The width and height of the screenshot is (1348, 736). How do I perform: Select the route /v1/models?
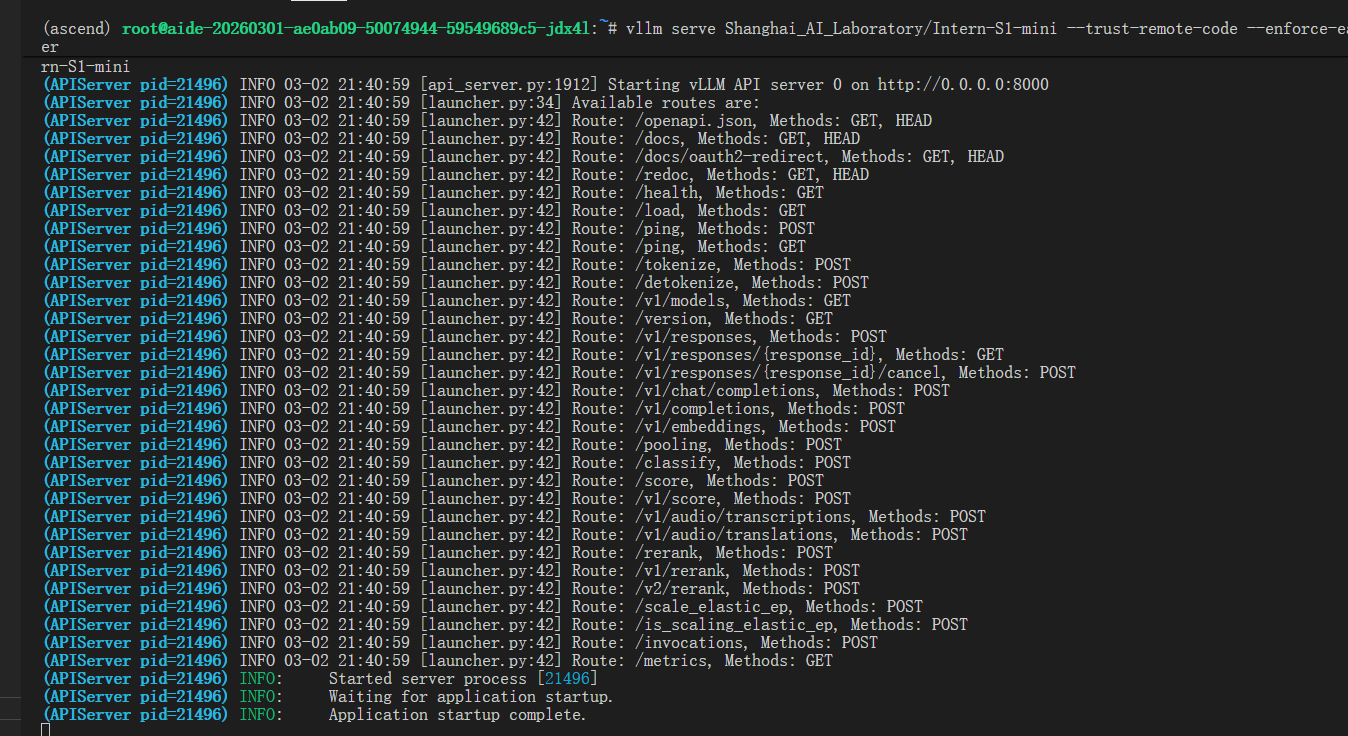pyautogui.click(x=680, y=300)
